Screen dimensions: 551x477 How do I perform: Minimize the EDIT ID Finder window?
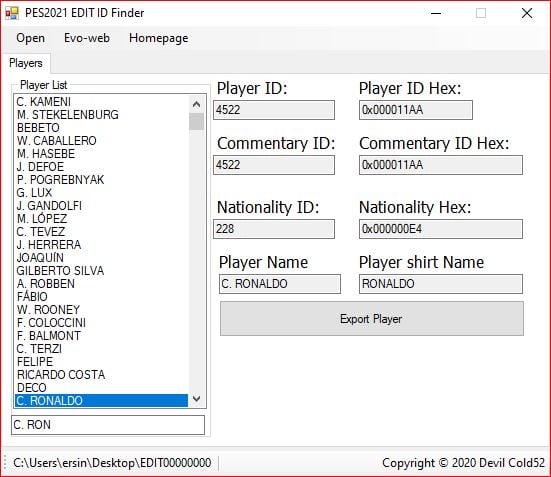(436, 13)
